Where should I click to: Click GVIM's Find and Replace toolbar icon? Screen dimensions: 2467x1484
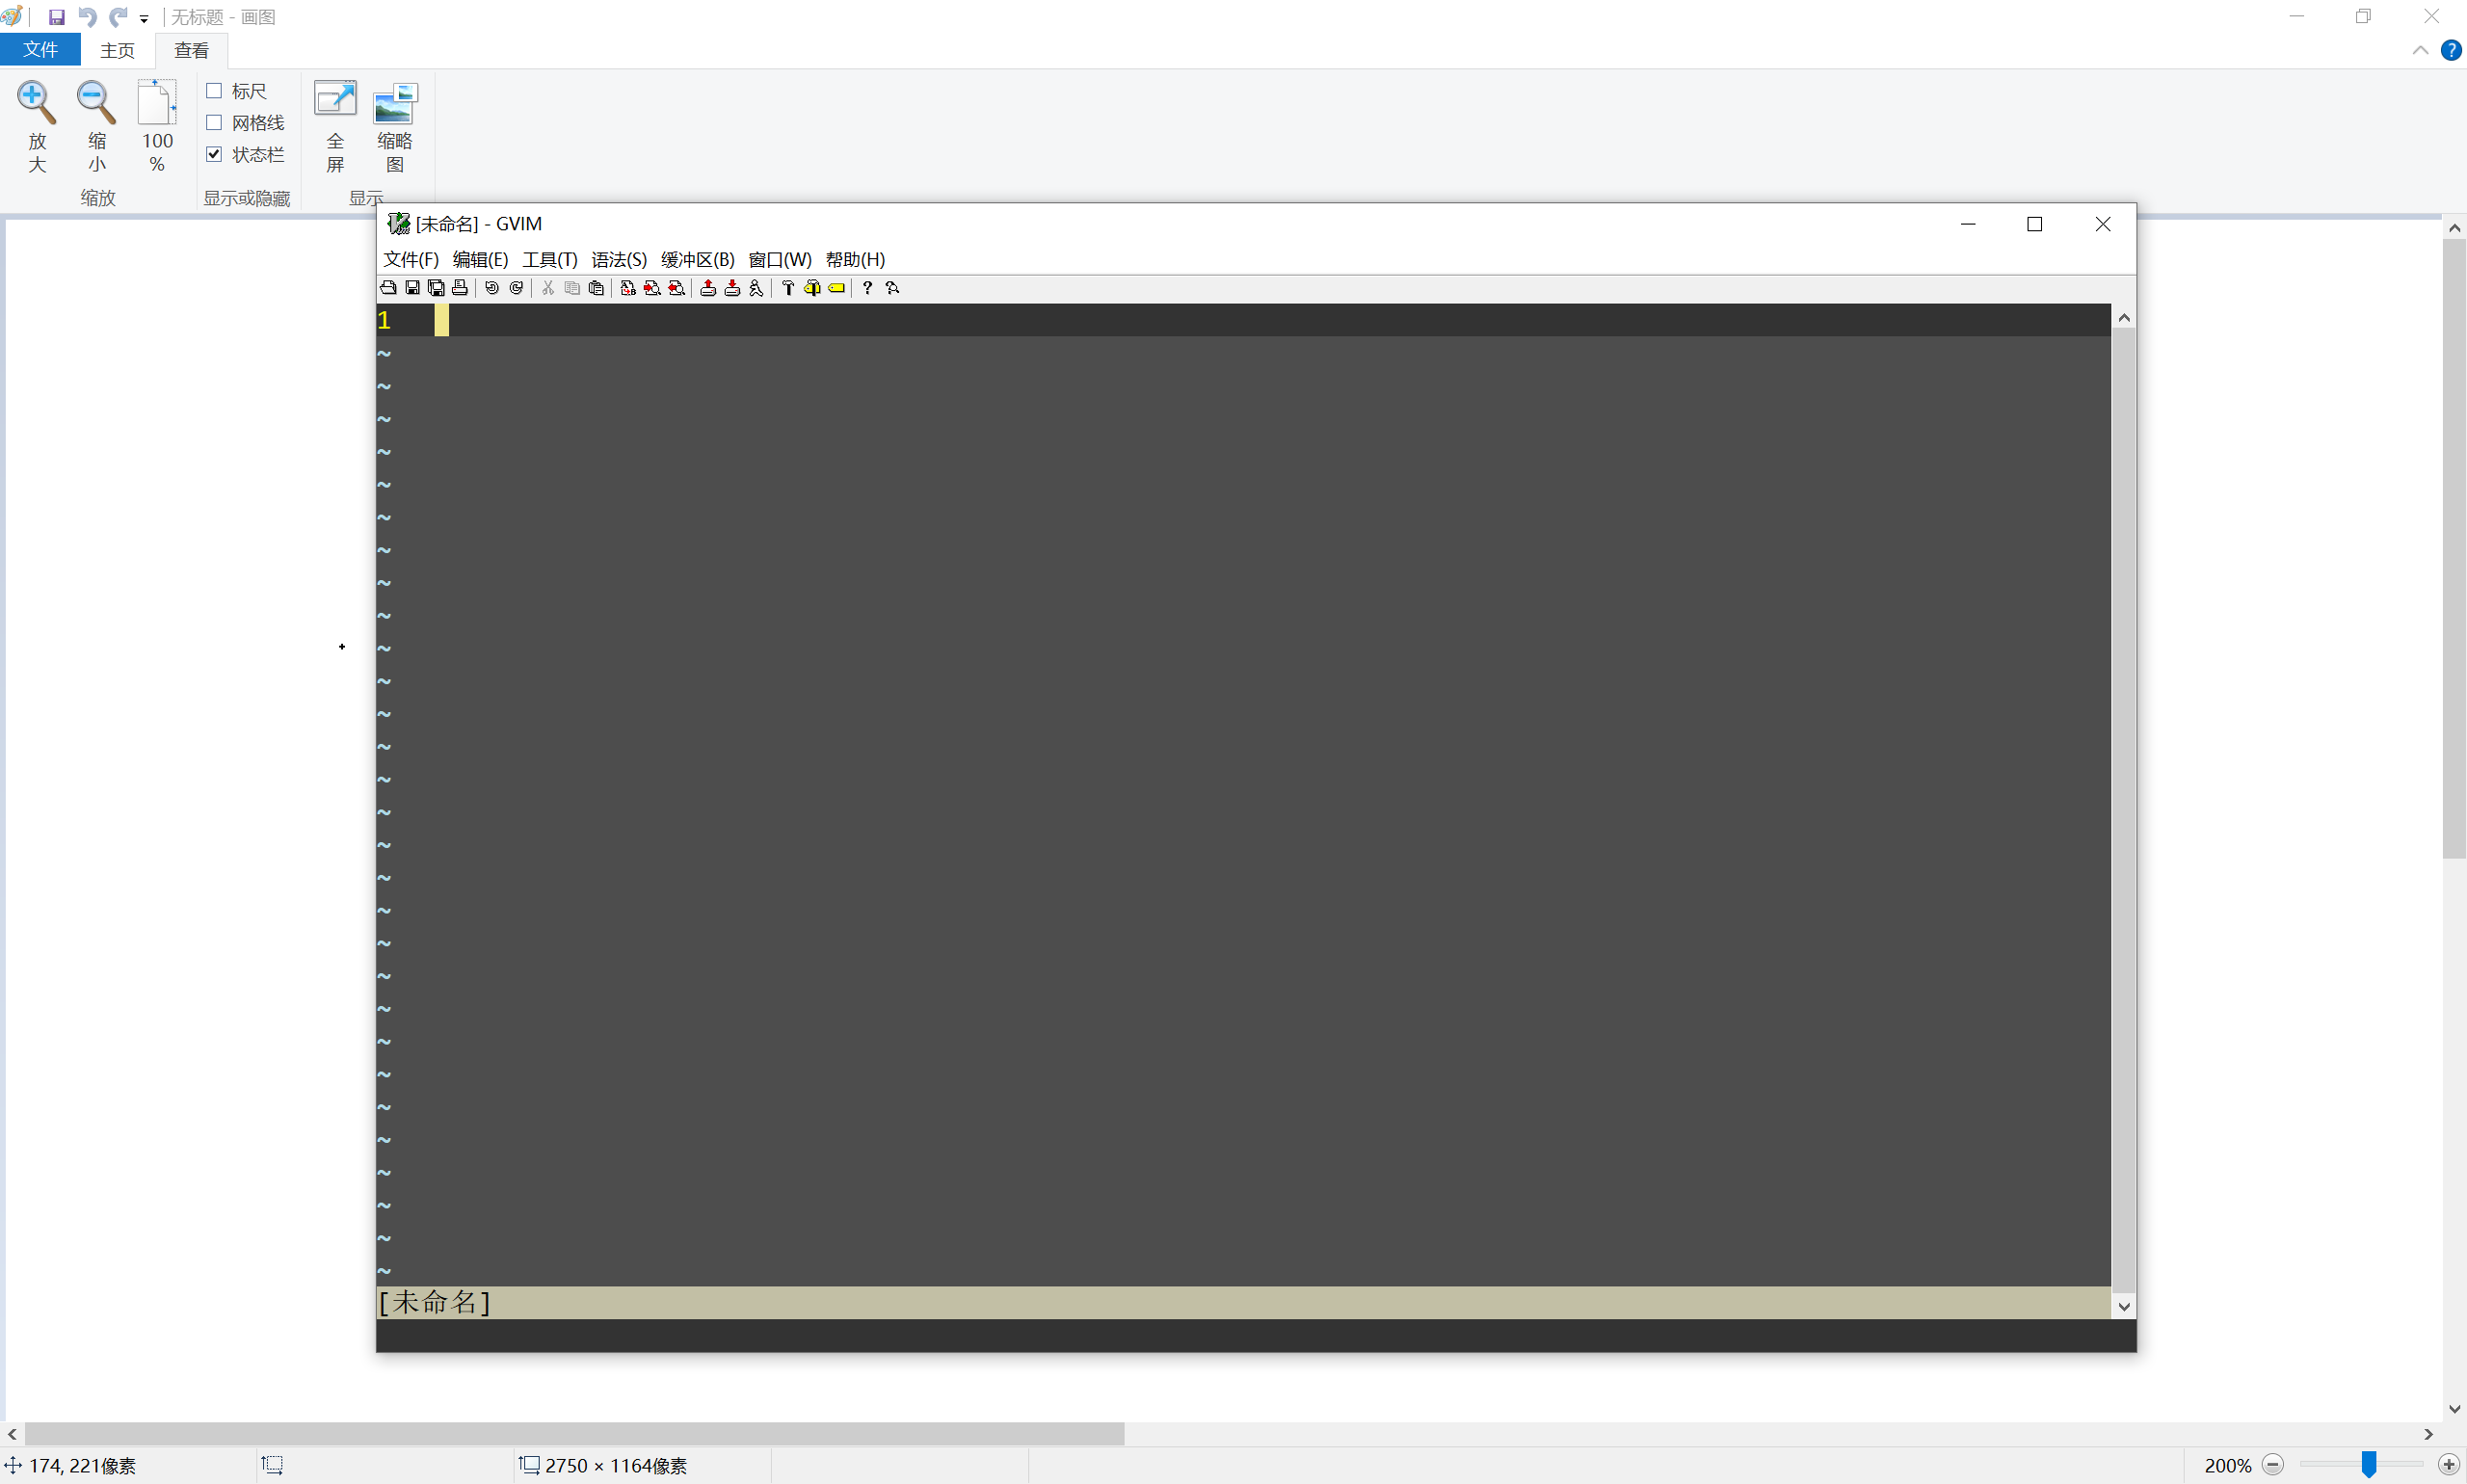628,288
